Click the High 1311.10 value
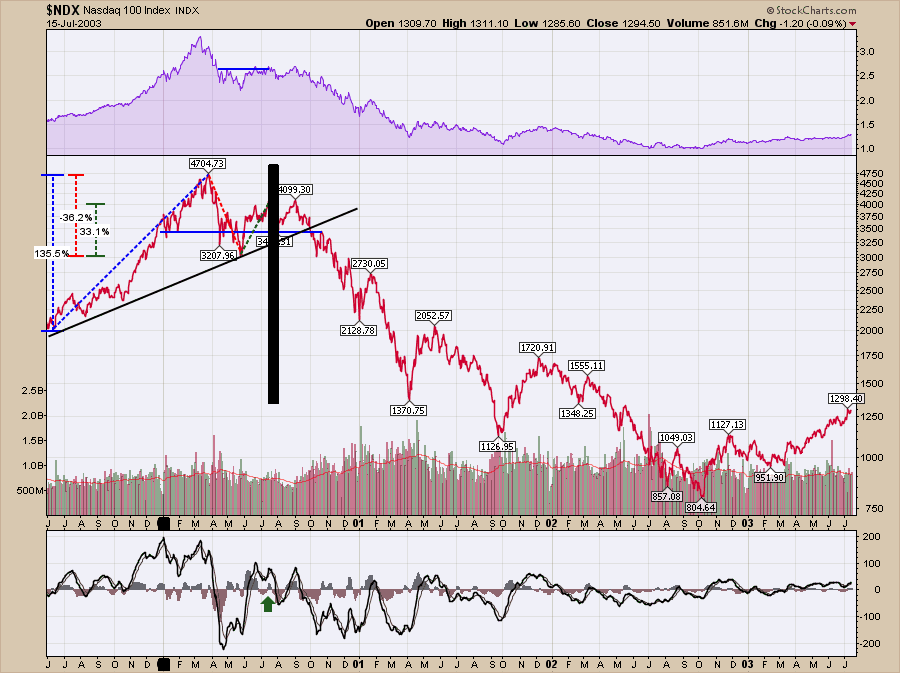Screen dimensions: 900x673 click(476, 24)
